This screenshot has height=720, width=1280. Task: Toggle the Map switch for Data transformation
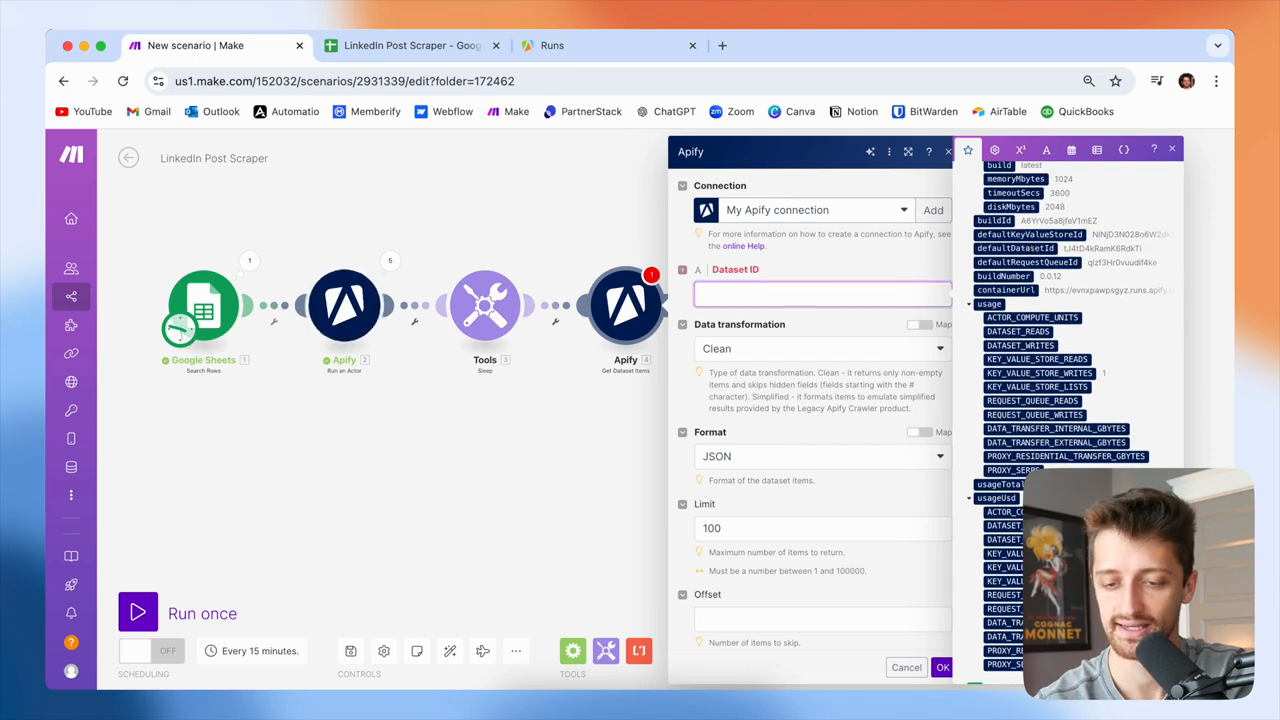tap(919, 325)
